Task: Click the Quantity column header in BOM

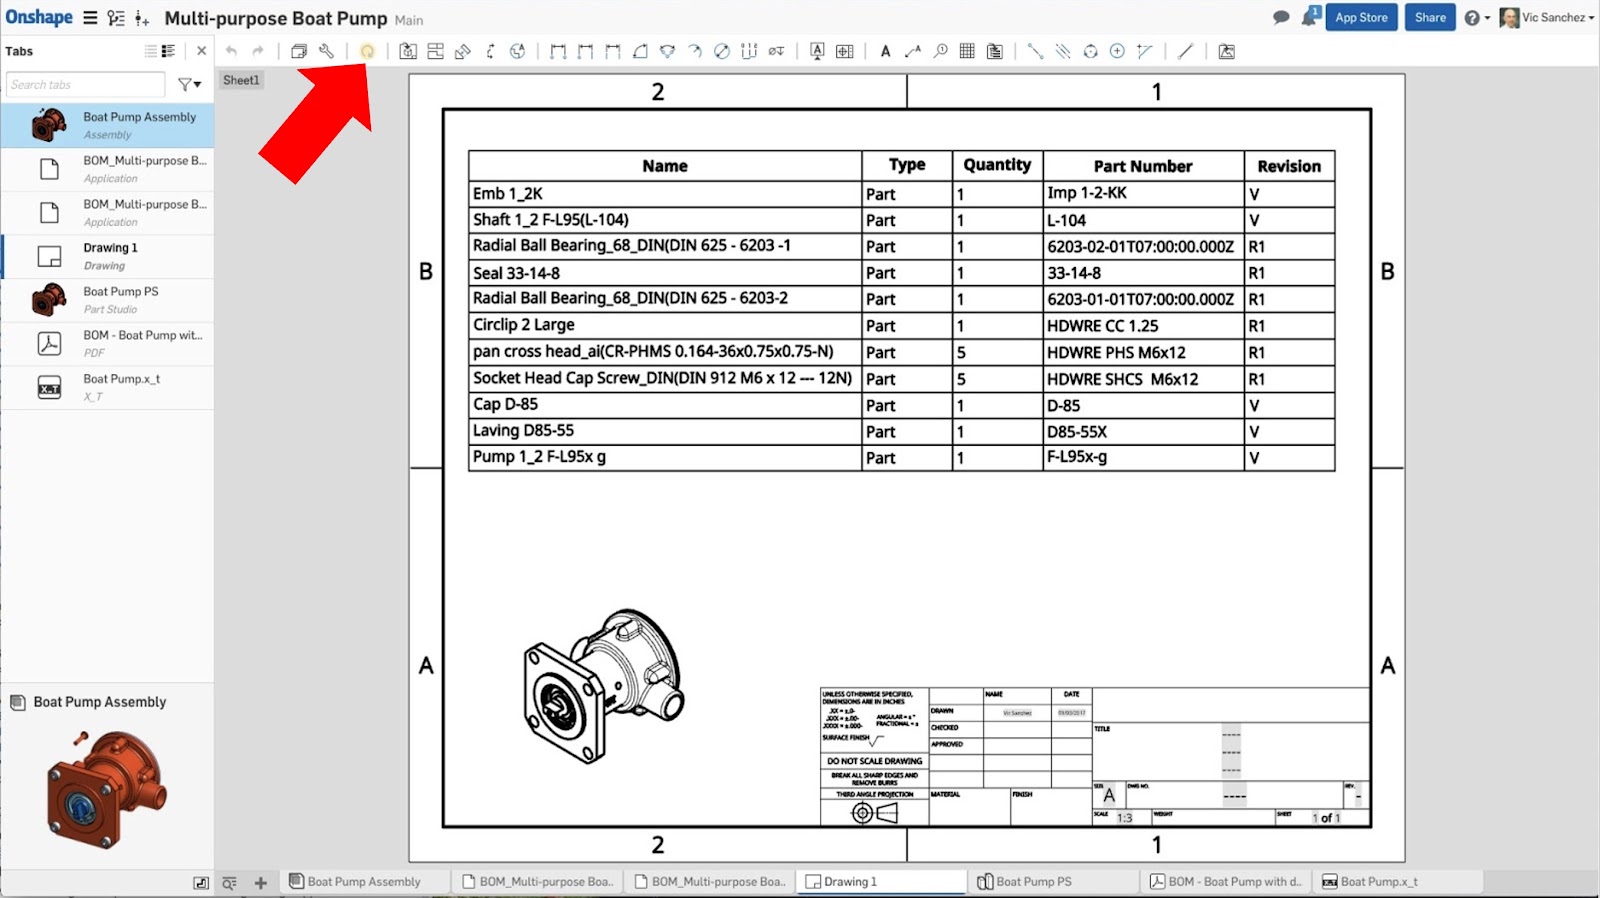Action: pyautogui.click(x=997, y=165)
